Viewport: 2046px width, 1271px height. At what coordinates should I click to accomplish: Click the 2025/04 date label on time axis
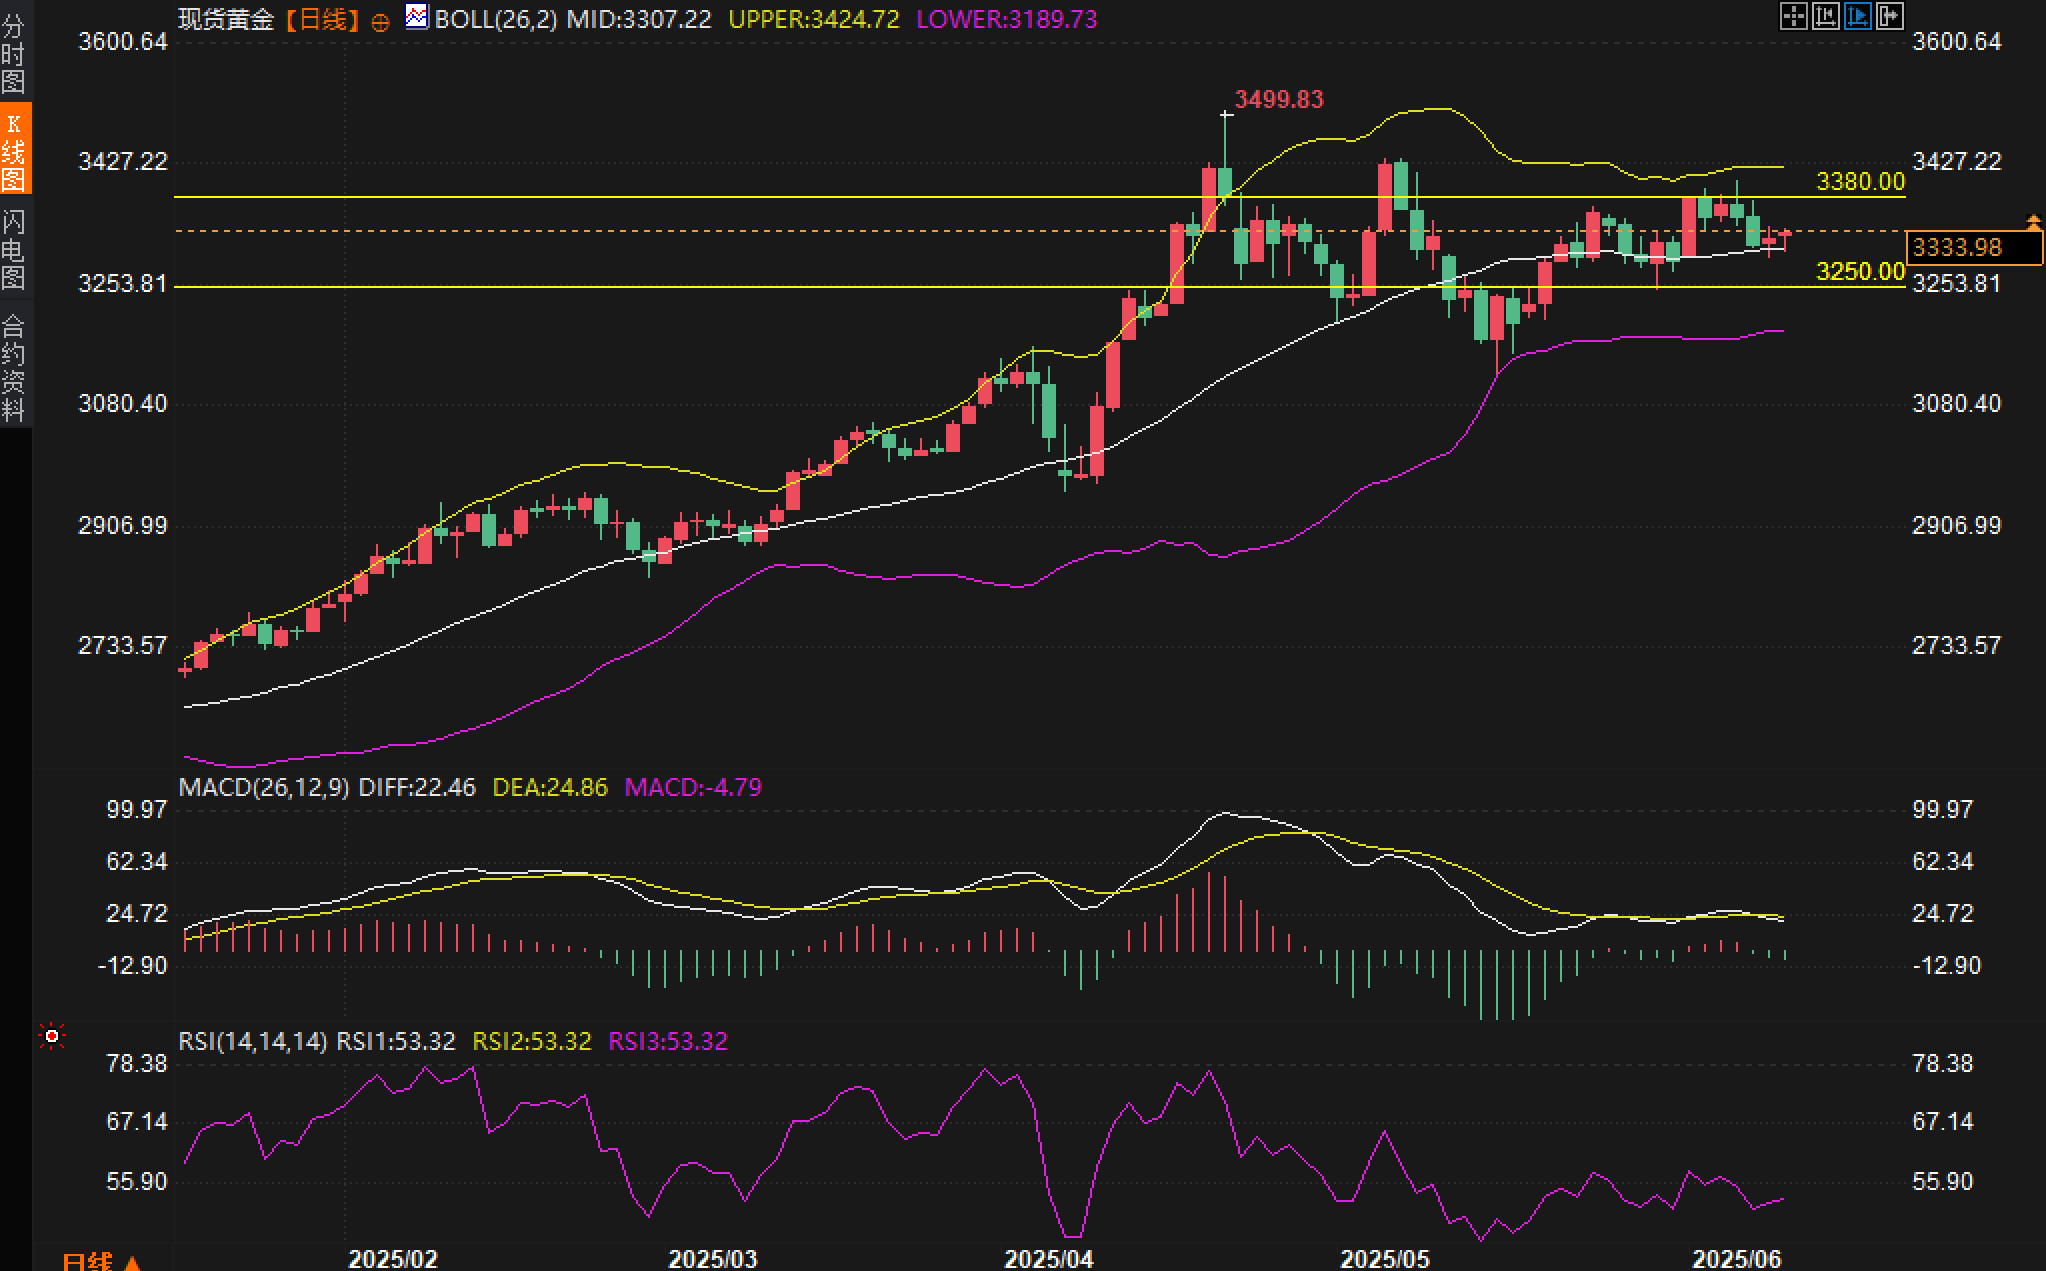(1049, 1259)
